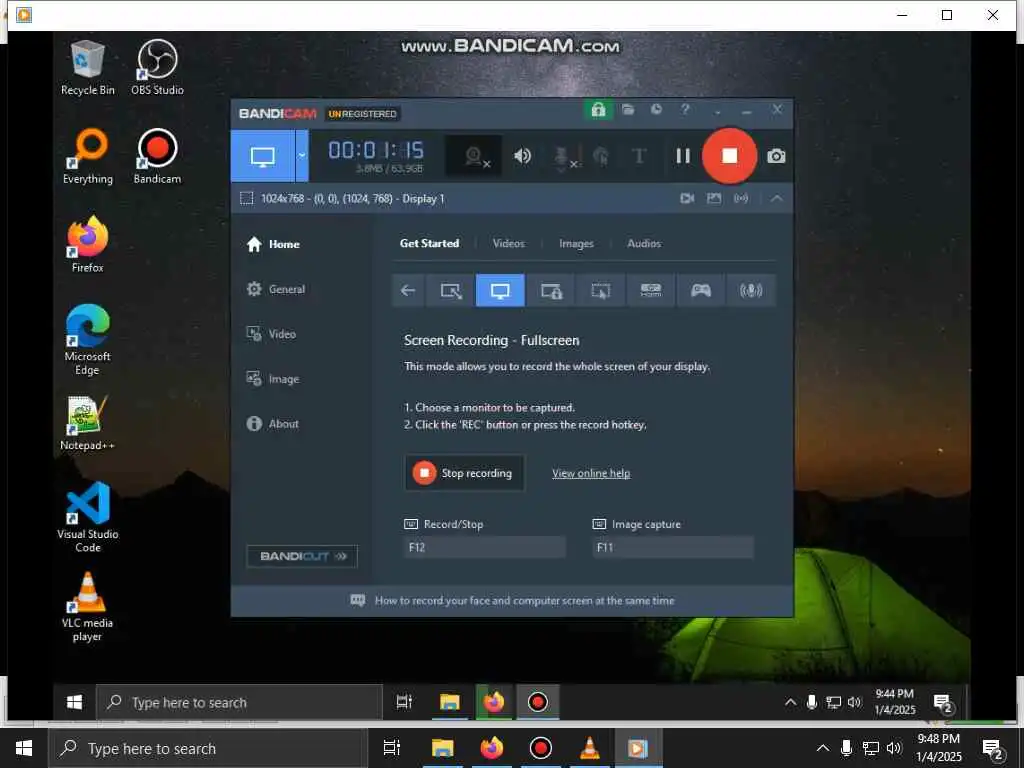The height and width of the screenshot is (768, 1024).
Task: Open the Home section
Action: click(273, 244)
